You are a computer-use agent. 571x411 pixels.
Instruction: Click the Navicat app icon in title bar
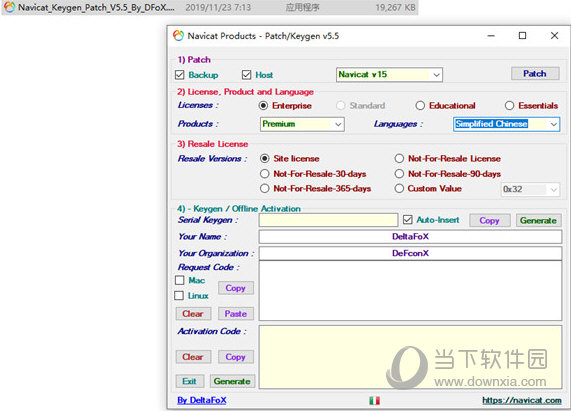tap(178, 36)
